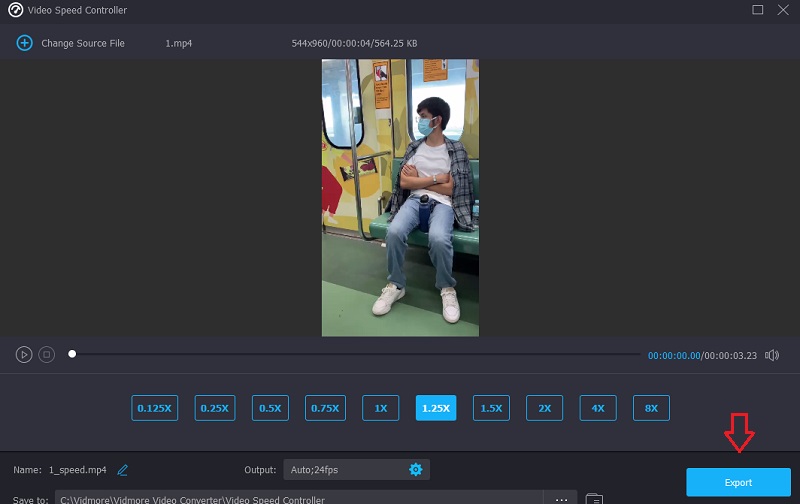
Task: Open output settings via gear icon
Action: click(x=415, y=469)
